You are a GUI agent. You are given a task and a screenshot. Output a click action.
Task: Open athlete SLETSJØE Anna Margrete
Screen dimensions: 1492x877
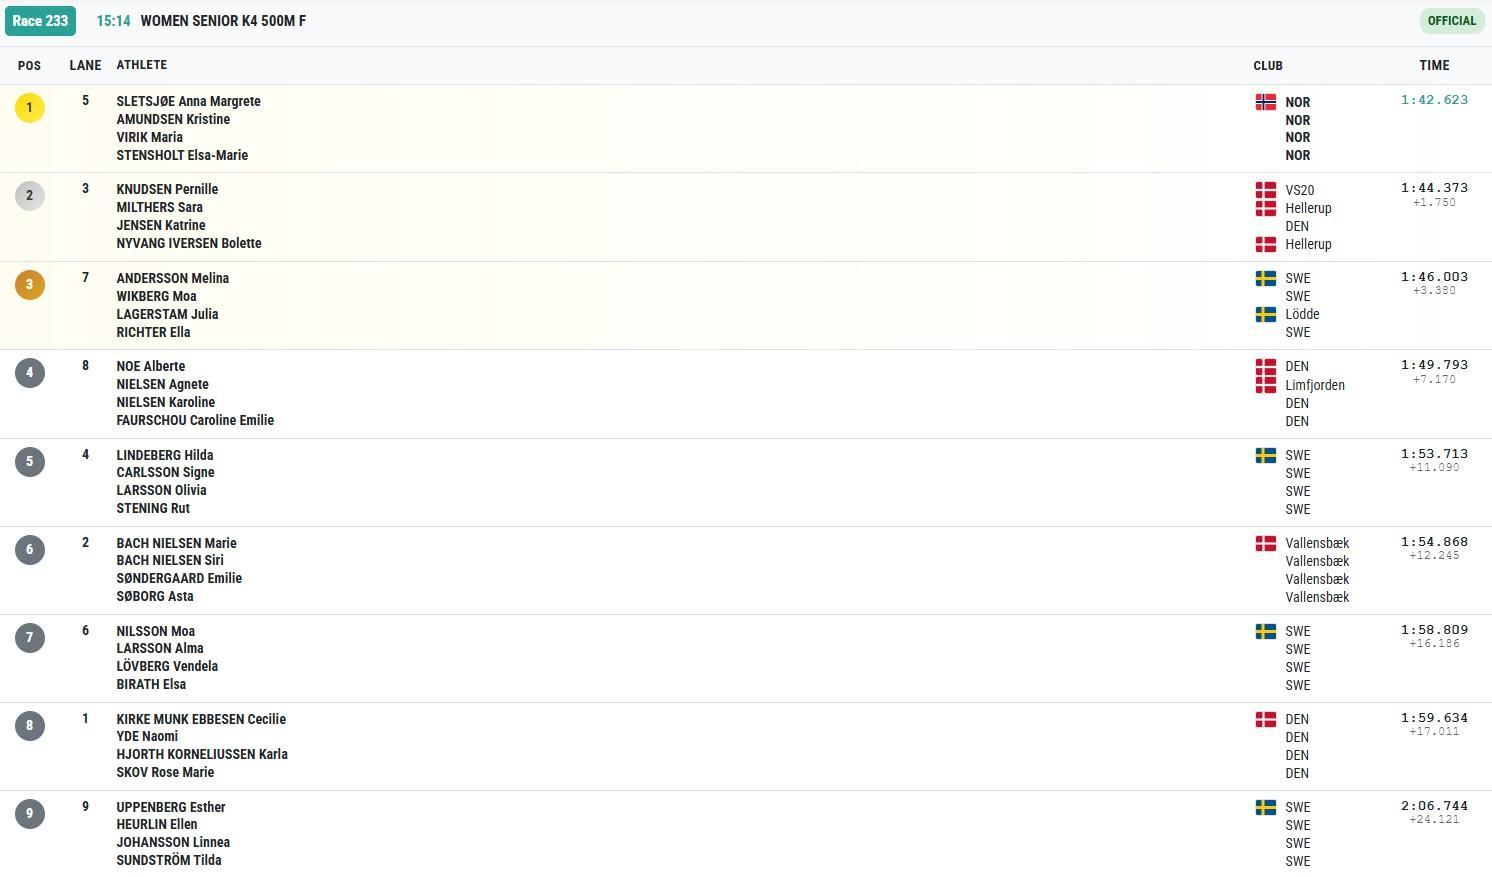(188, 101)
